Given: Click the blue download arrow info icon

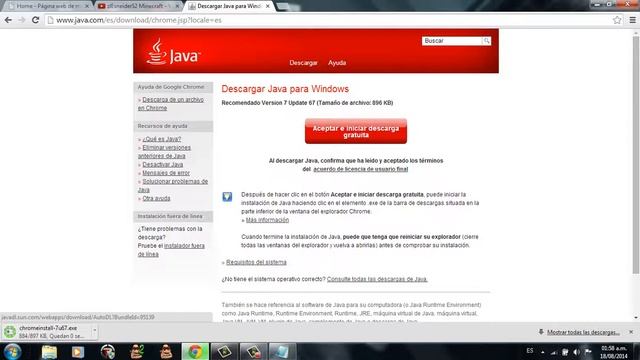Looking at the screenshot, I should [227, 197].
